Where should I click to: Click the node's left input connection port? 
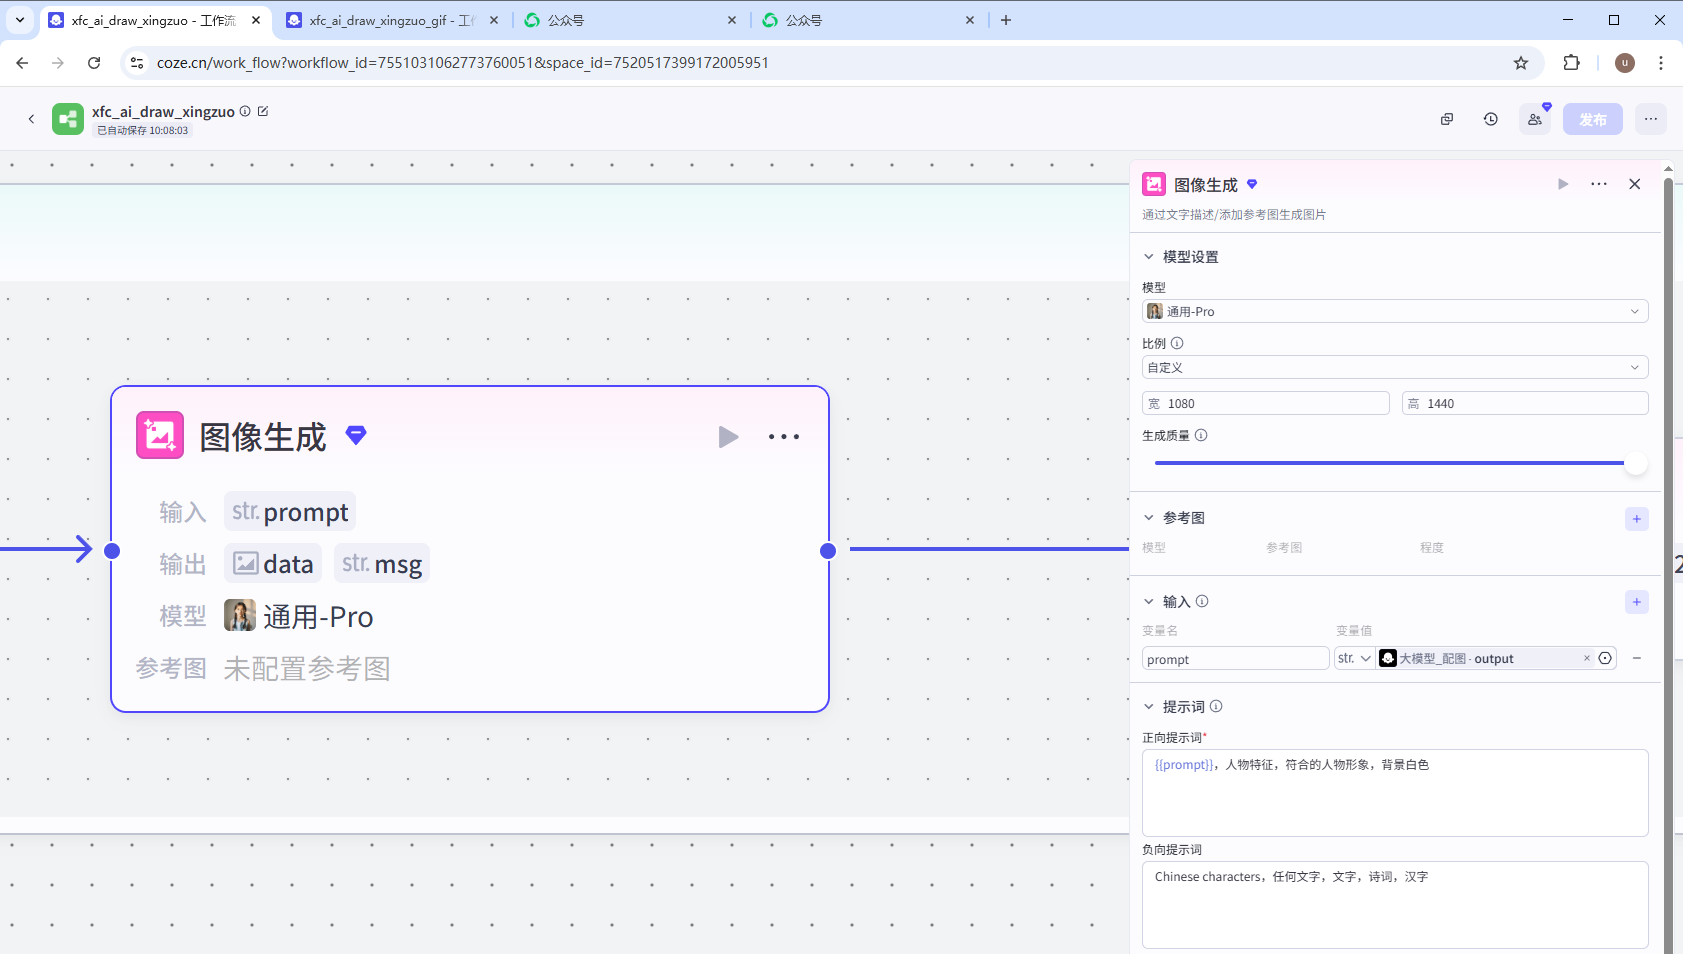coord(112,551)
